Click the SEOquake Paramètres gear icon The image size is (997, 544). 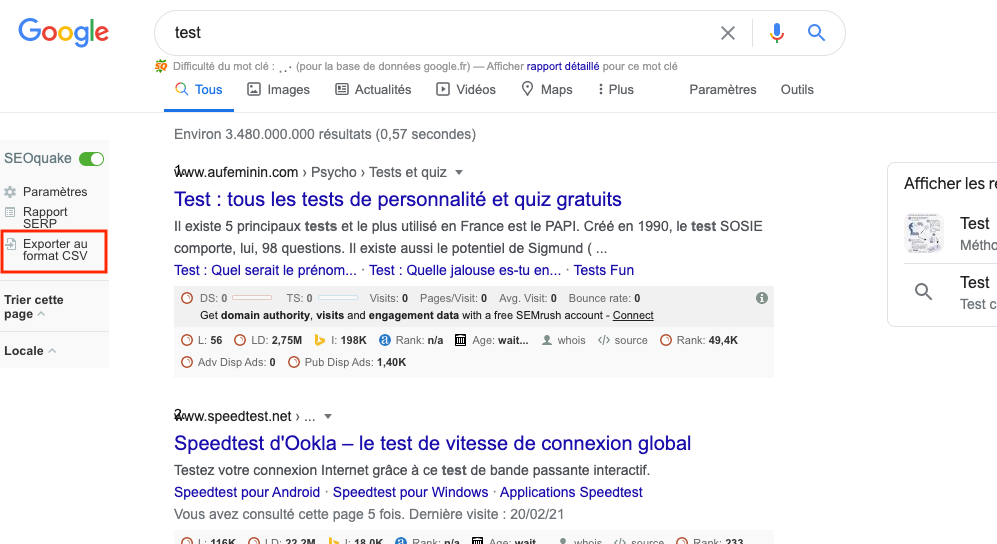(10, 192)
